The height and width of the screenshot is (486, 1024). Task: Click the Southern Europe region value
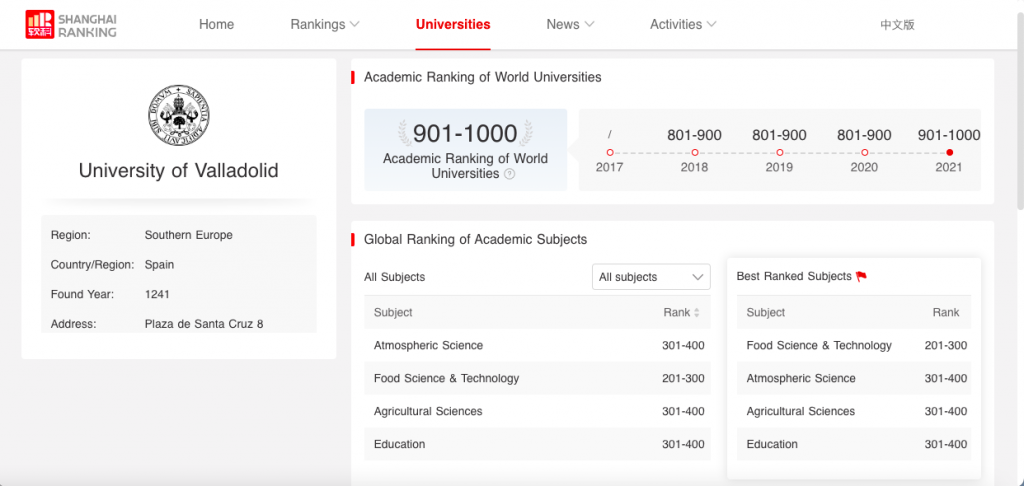click(x=188, y=235)
